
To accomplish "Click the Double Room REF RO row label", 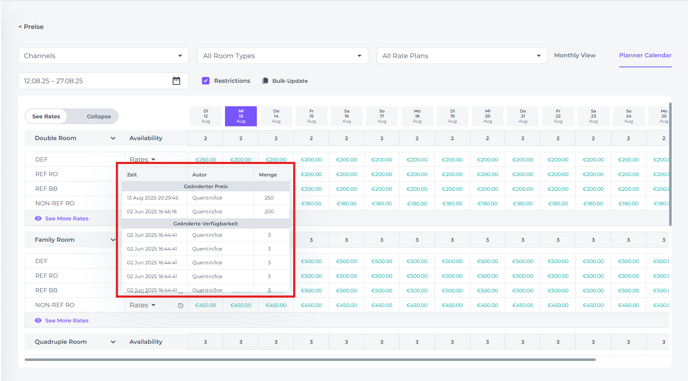I will pyautogui.click(x=47, y=174).
